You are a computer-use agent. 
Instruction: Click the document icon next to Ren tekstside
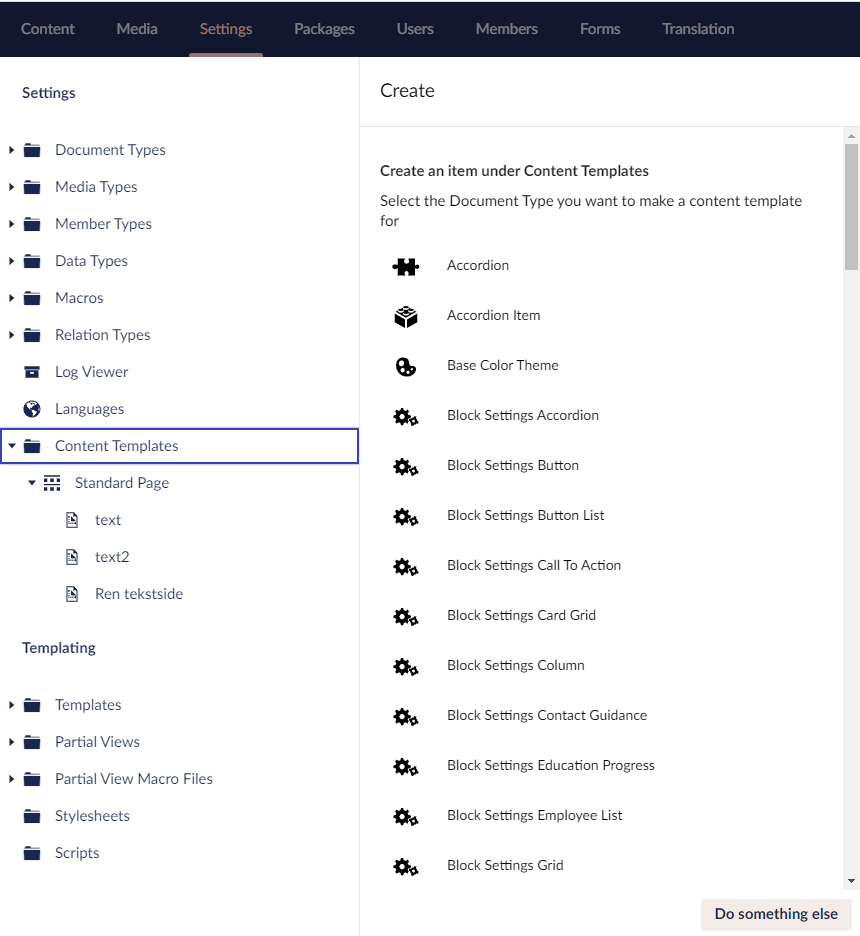[72, 594]
